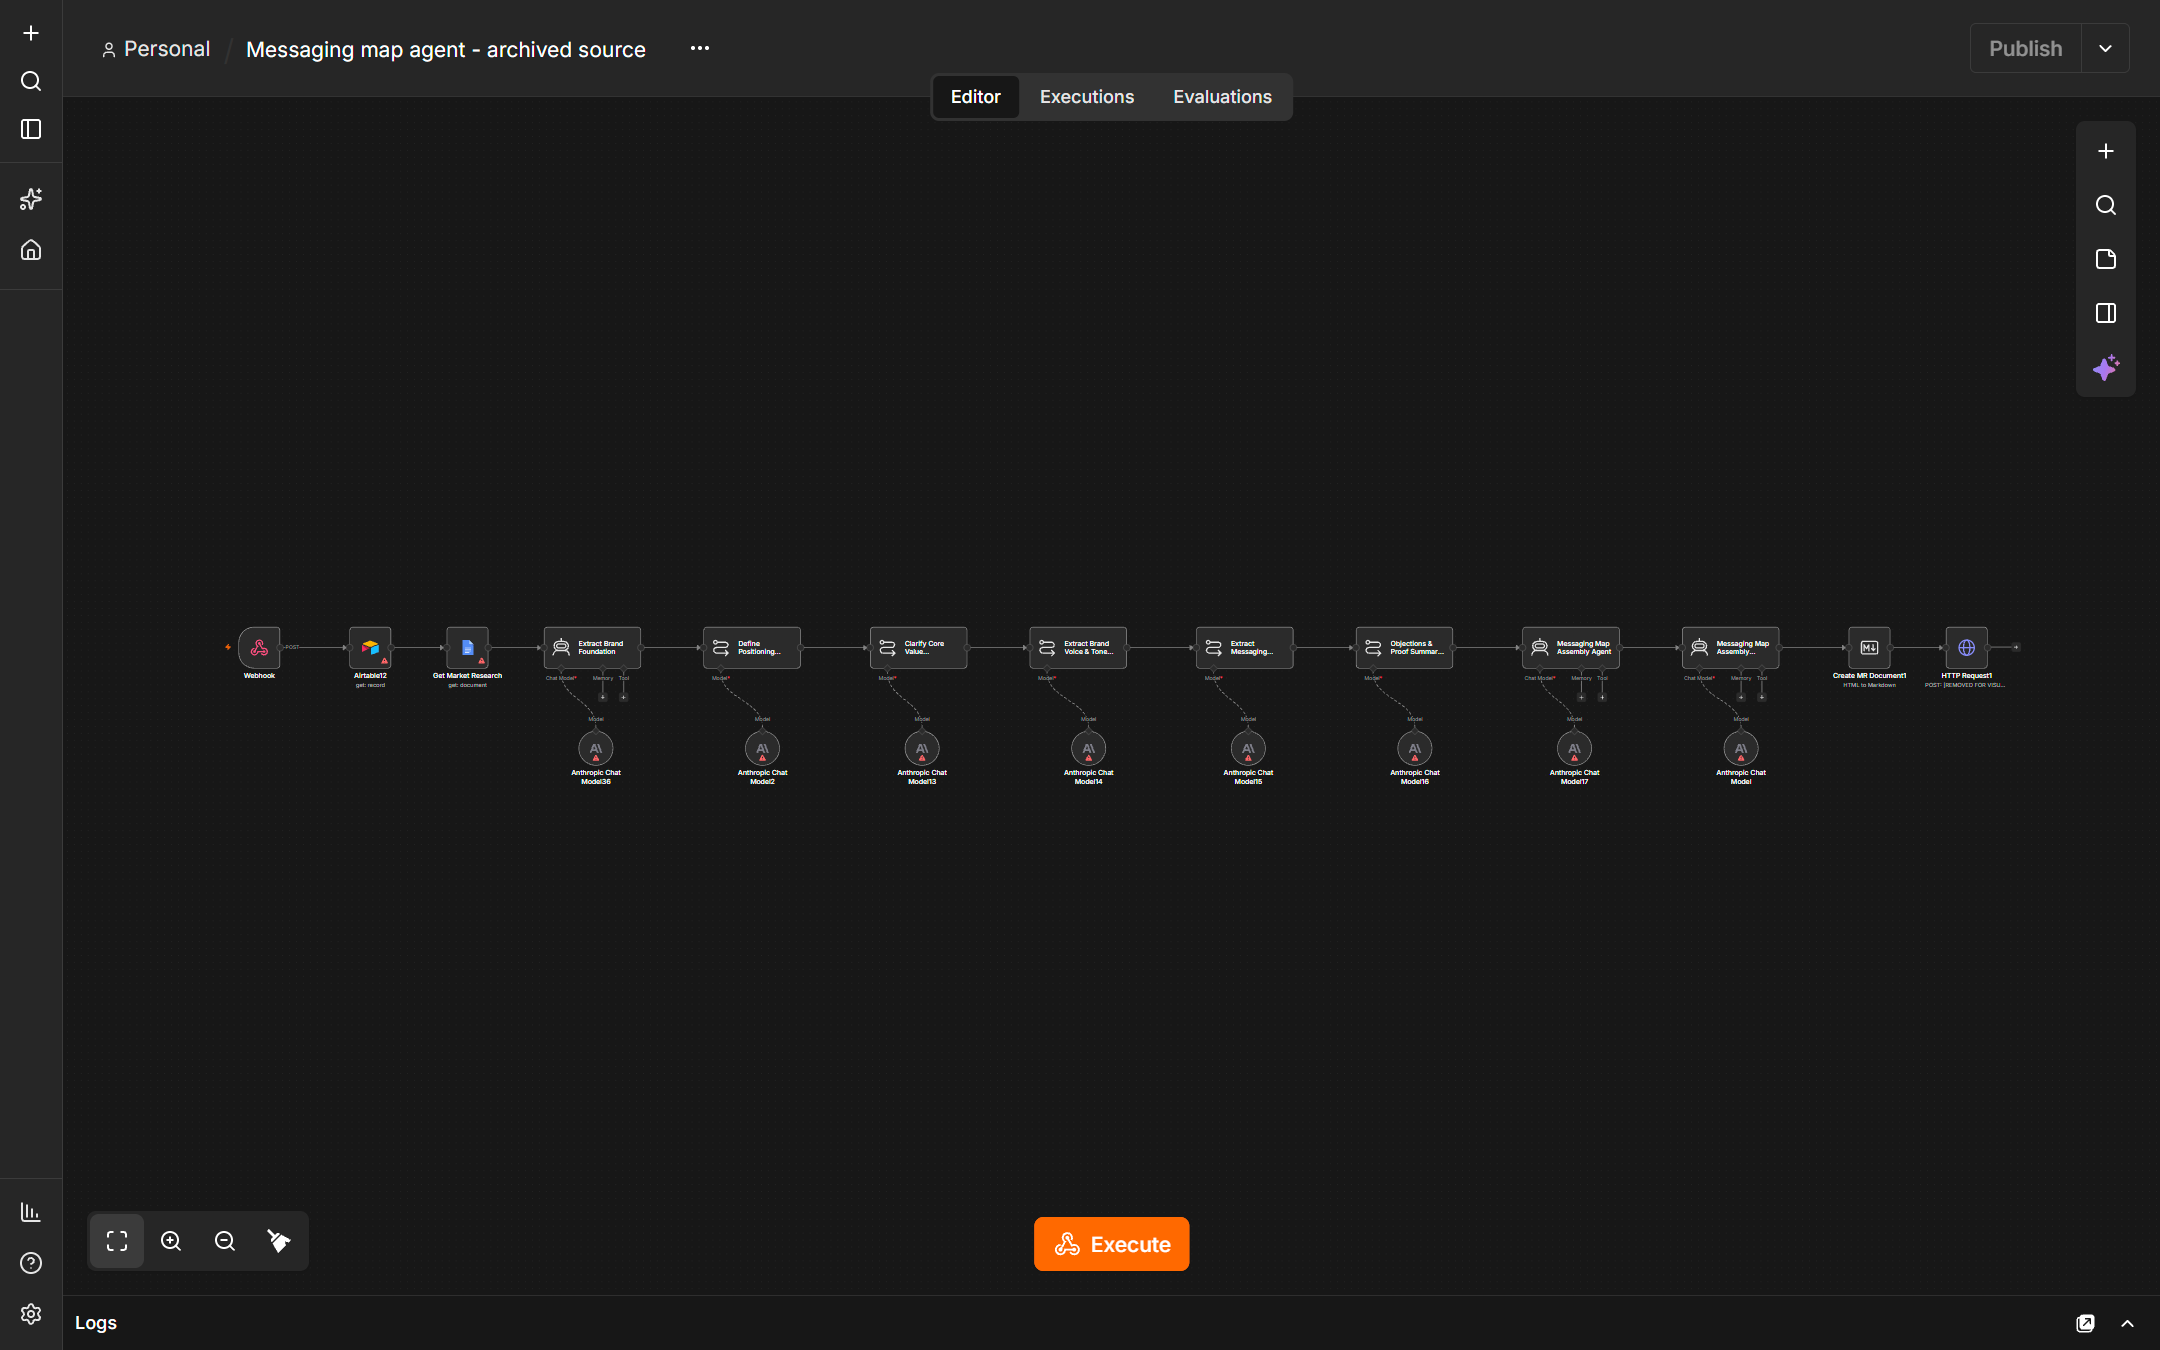This screenshot has width=2160, height=1350.
Task: Open the Define Positioning chain node
Action: (x=752, y=648)
